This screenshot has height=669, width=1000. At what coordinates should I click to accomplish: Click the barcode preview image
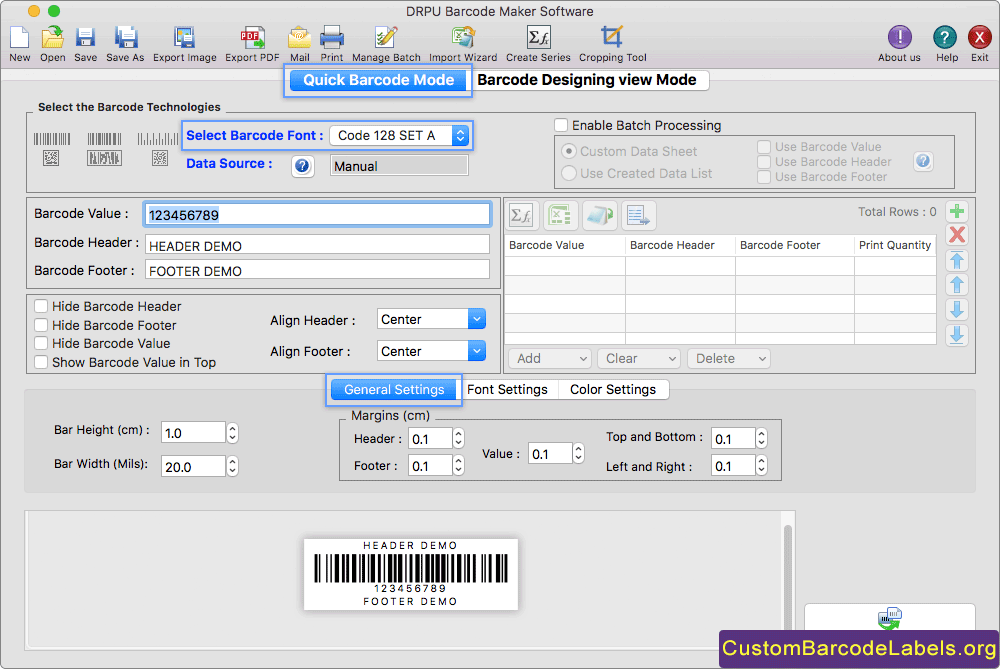(411, 574)
